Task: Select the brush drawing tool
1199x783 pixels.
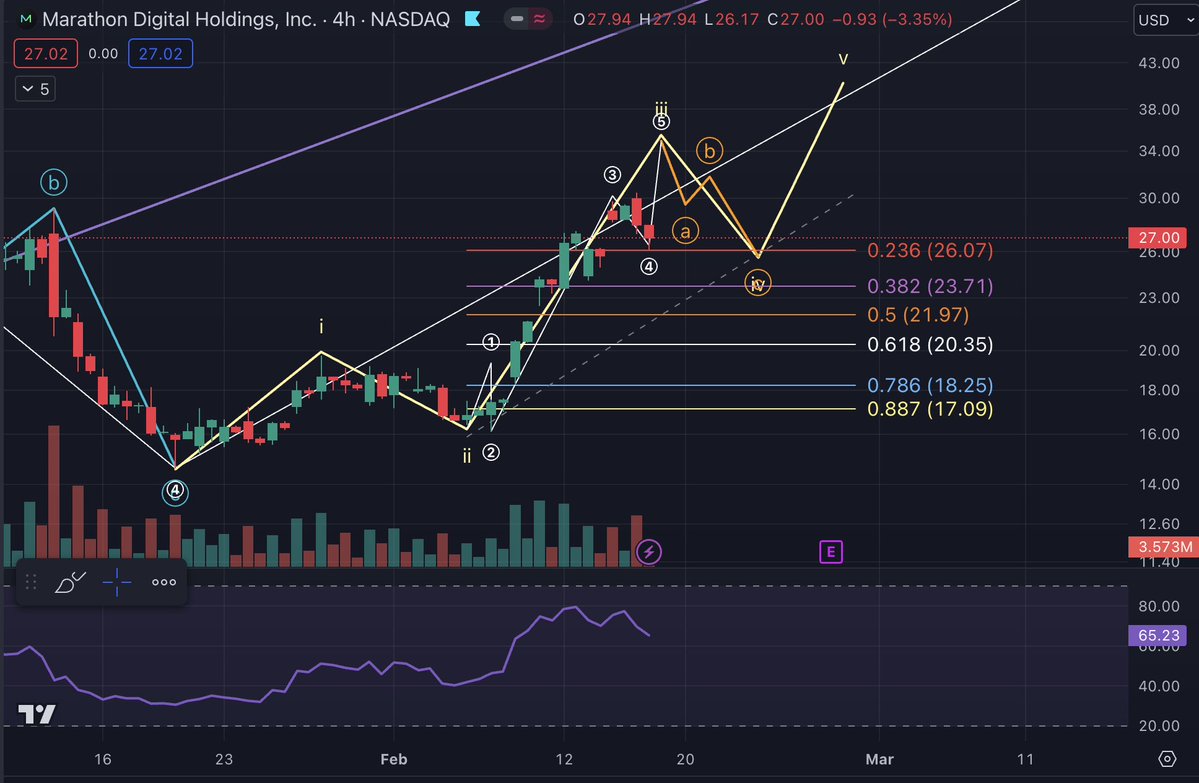Action: click(x=70, y=583)
